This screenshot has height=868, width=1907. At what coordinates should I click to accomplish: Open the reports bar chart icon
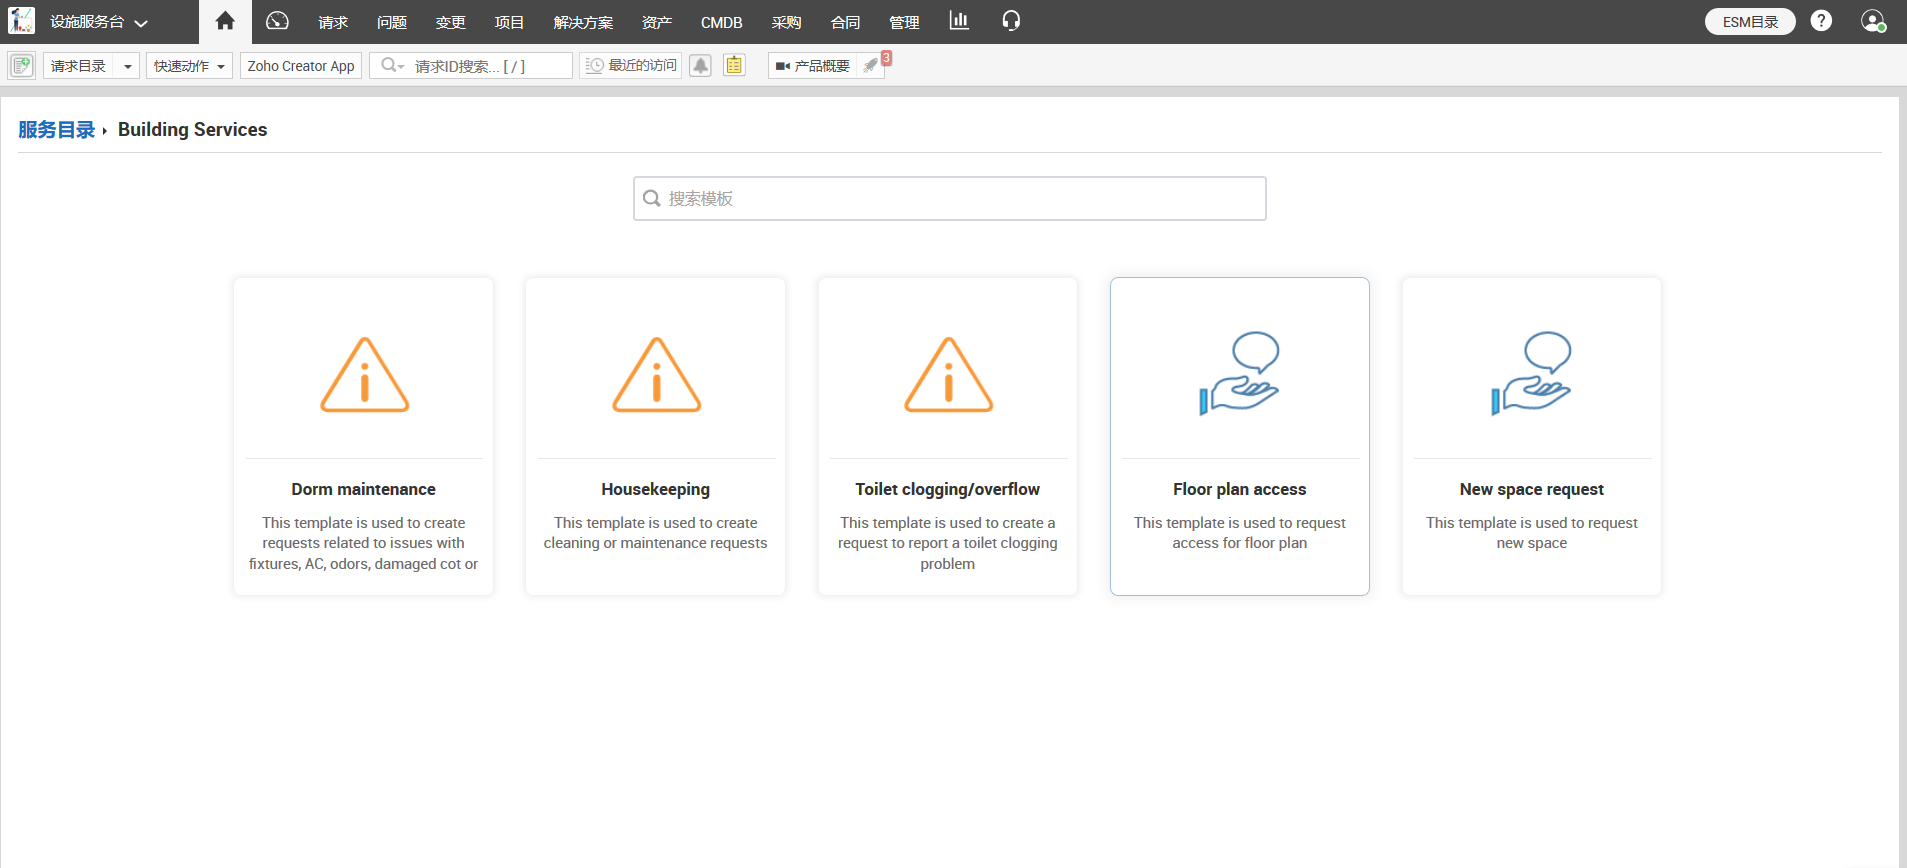[x=959, y=21]
